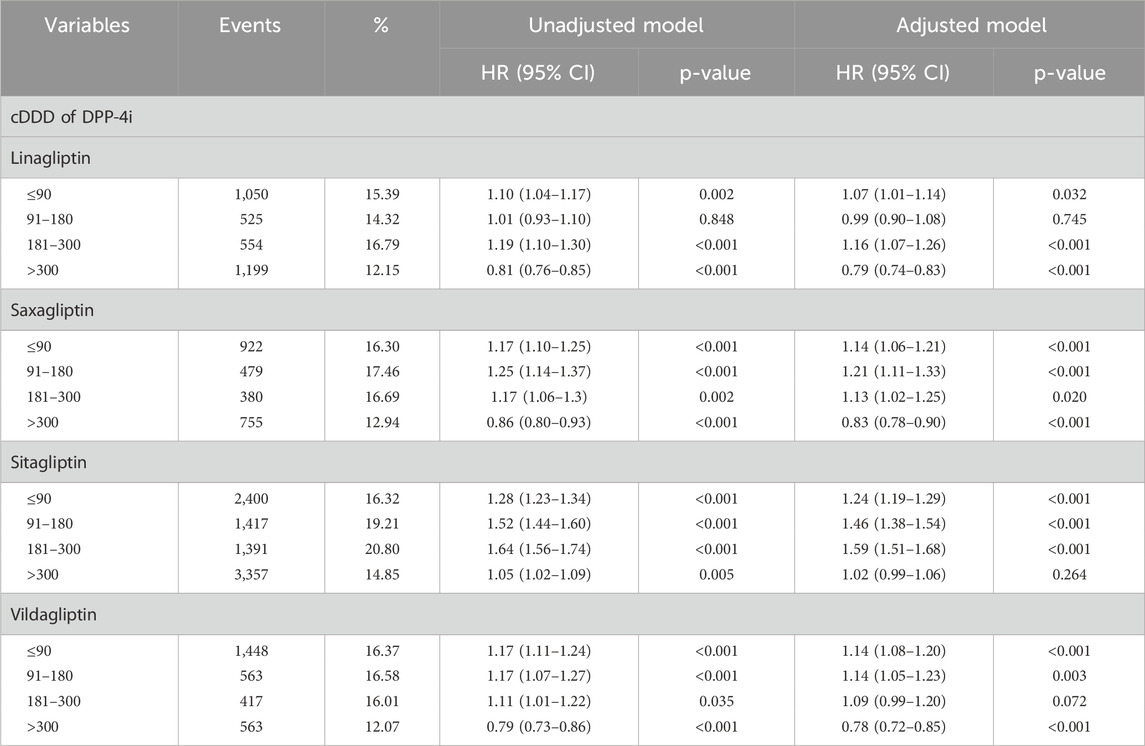Select the Saxagliptin section heading

52,311
